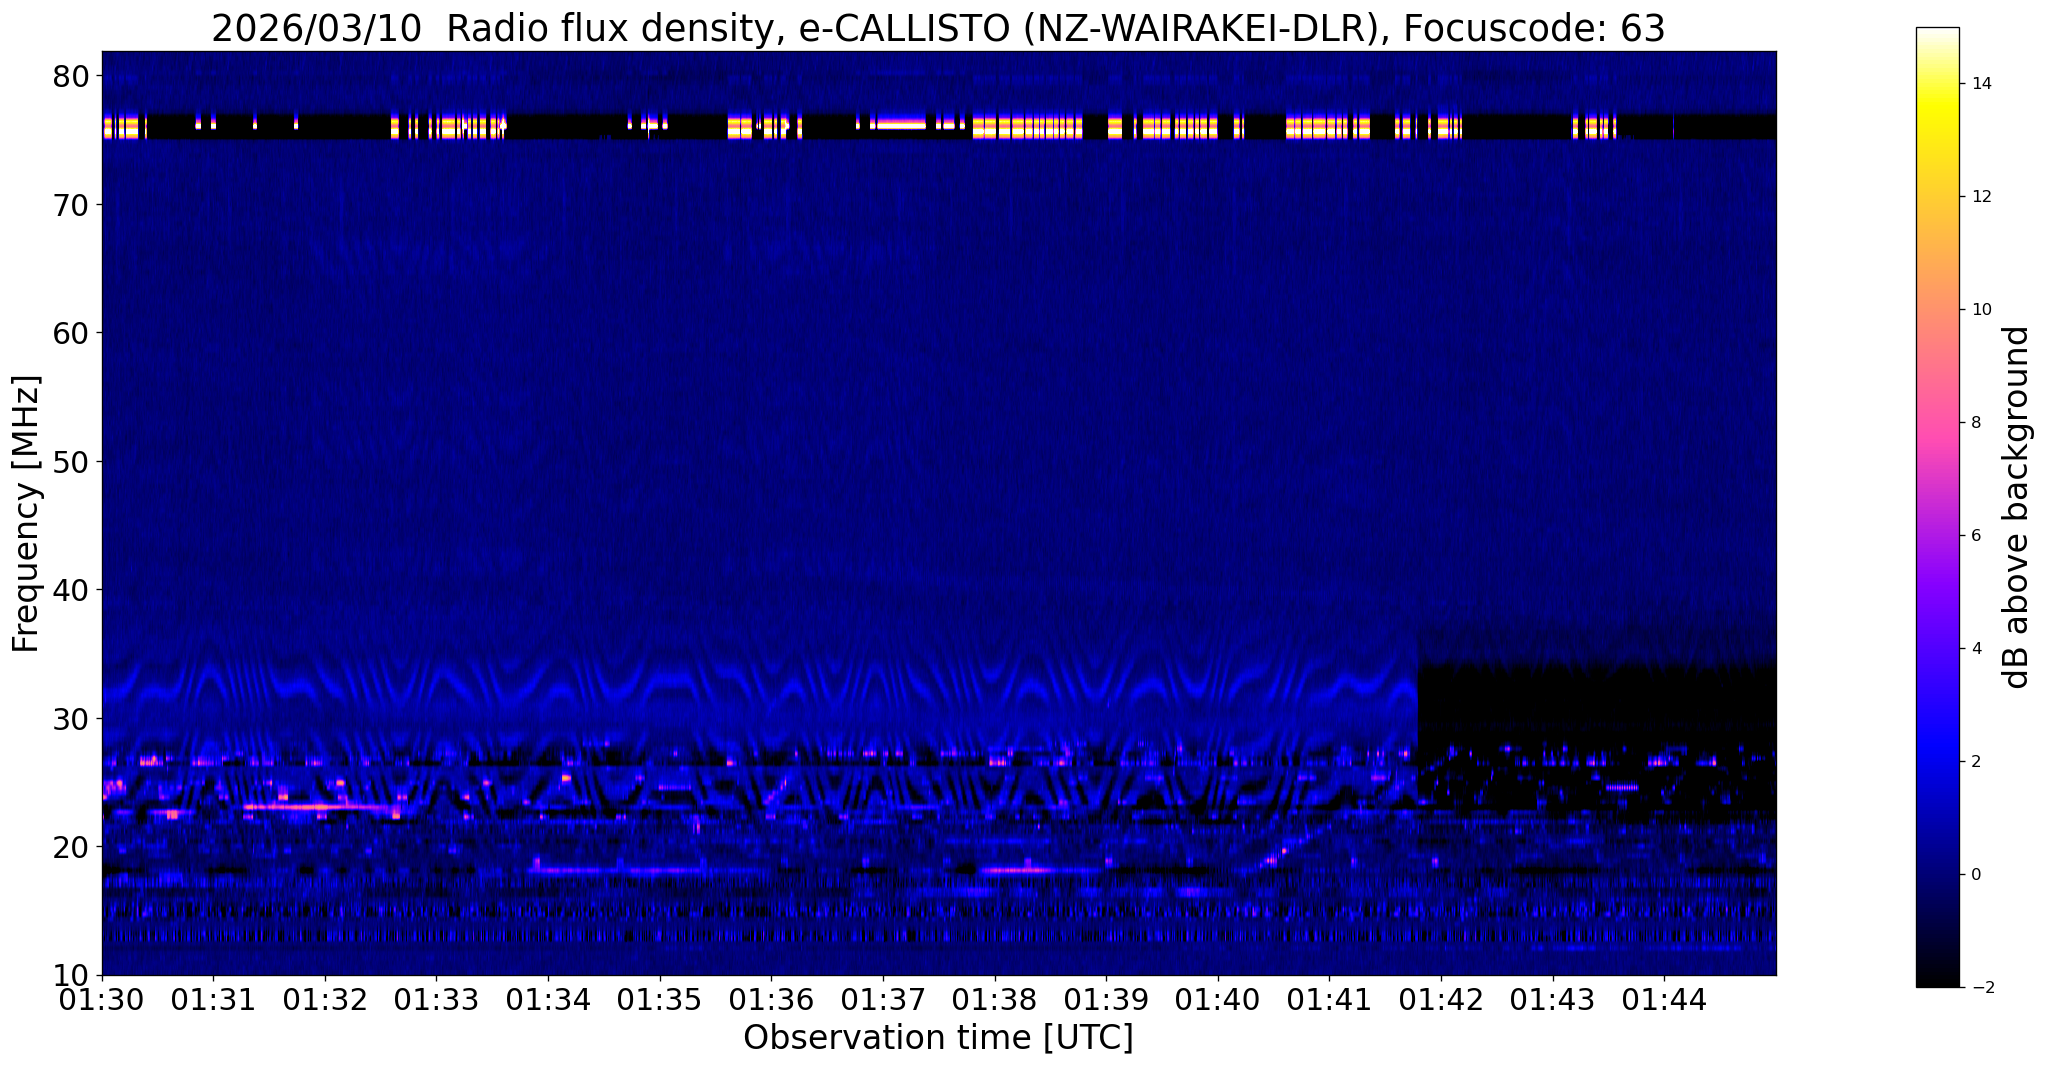
Task: Click the y-axis tick label 50
Action: pos(71,461)
